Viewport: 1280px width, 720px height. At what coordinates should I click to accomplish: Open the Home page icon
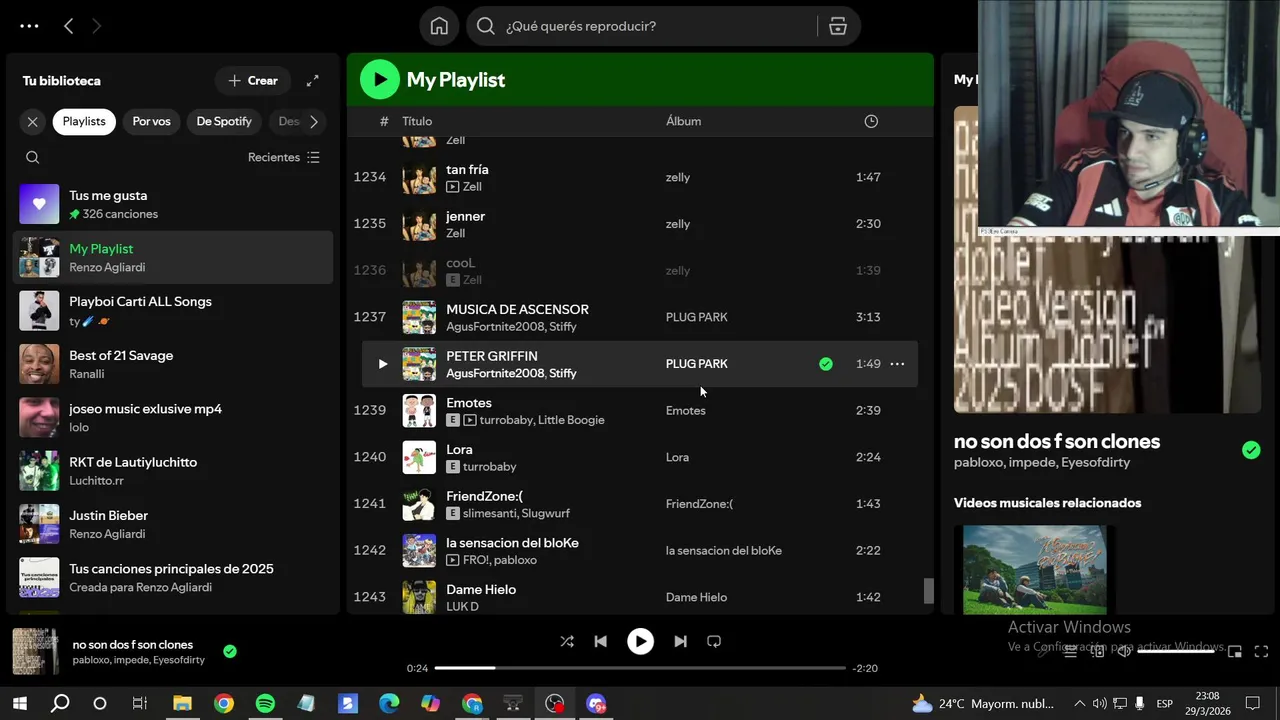[439, 26]
